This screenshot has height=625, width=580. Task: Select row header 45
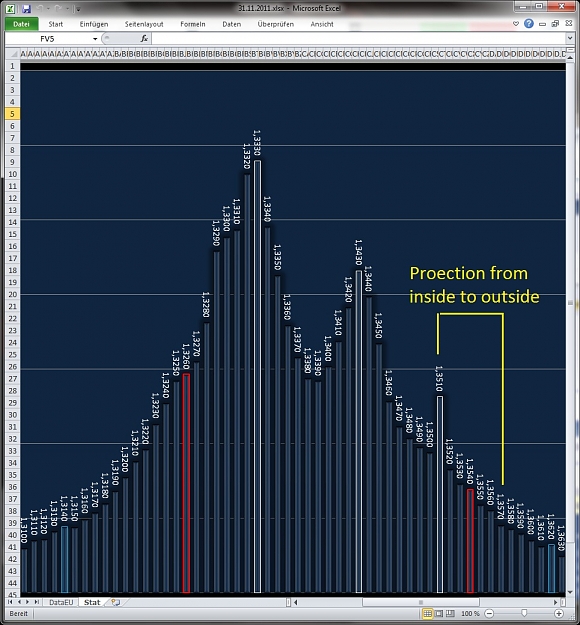coord(12,594)
